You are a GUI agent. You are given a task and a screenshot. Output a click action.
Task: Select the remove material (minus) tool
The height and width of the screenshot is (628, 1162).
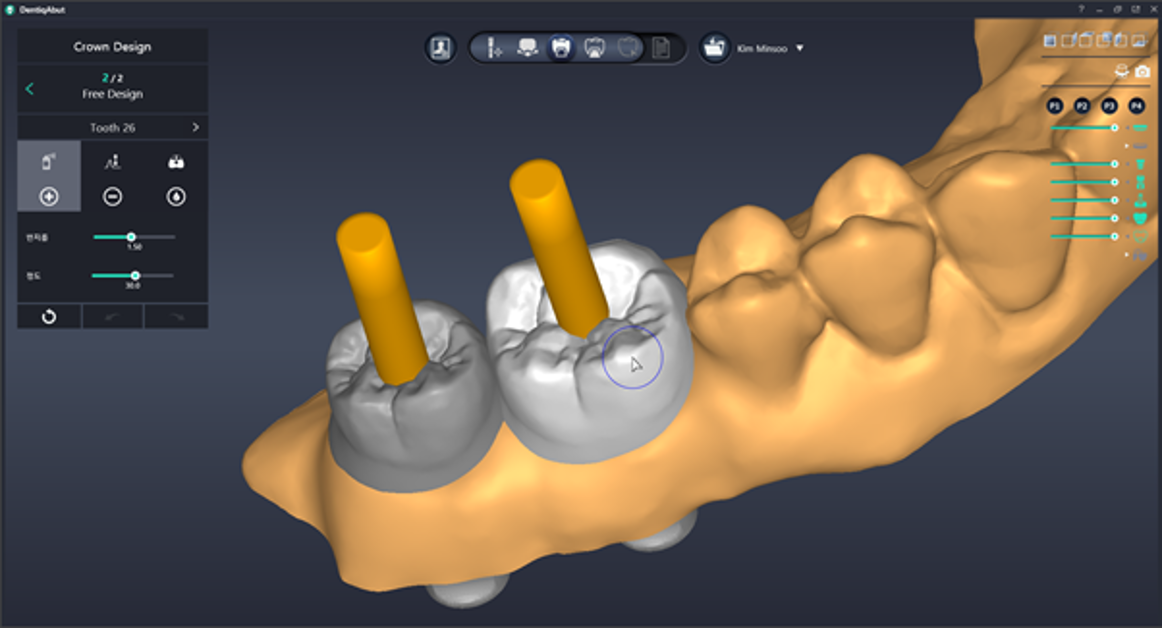coord(112,197)
